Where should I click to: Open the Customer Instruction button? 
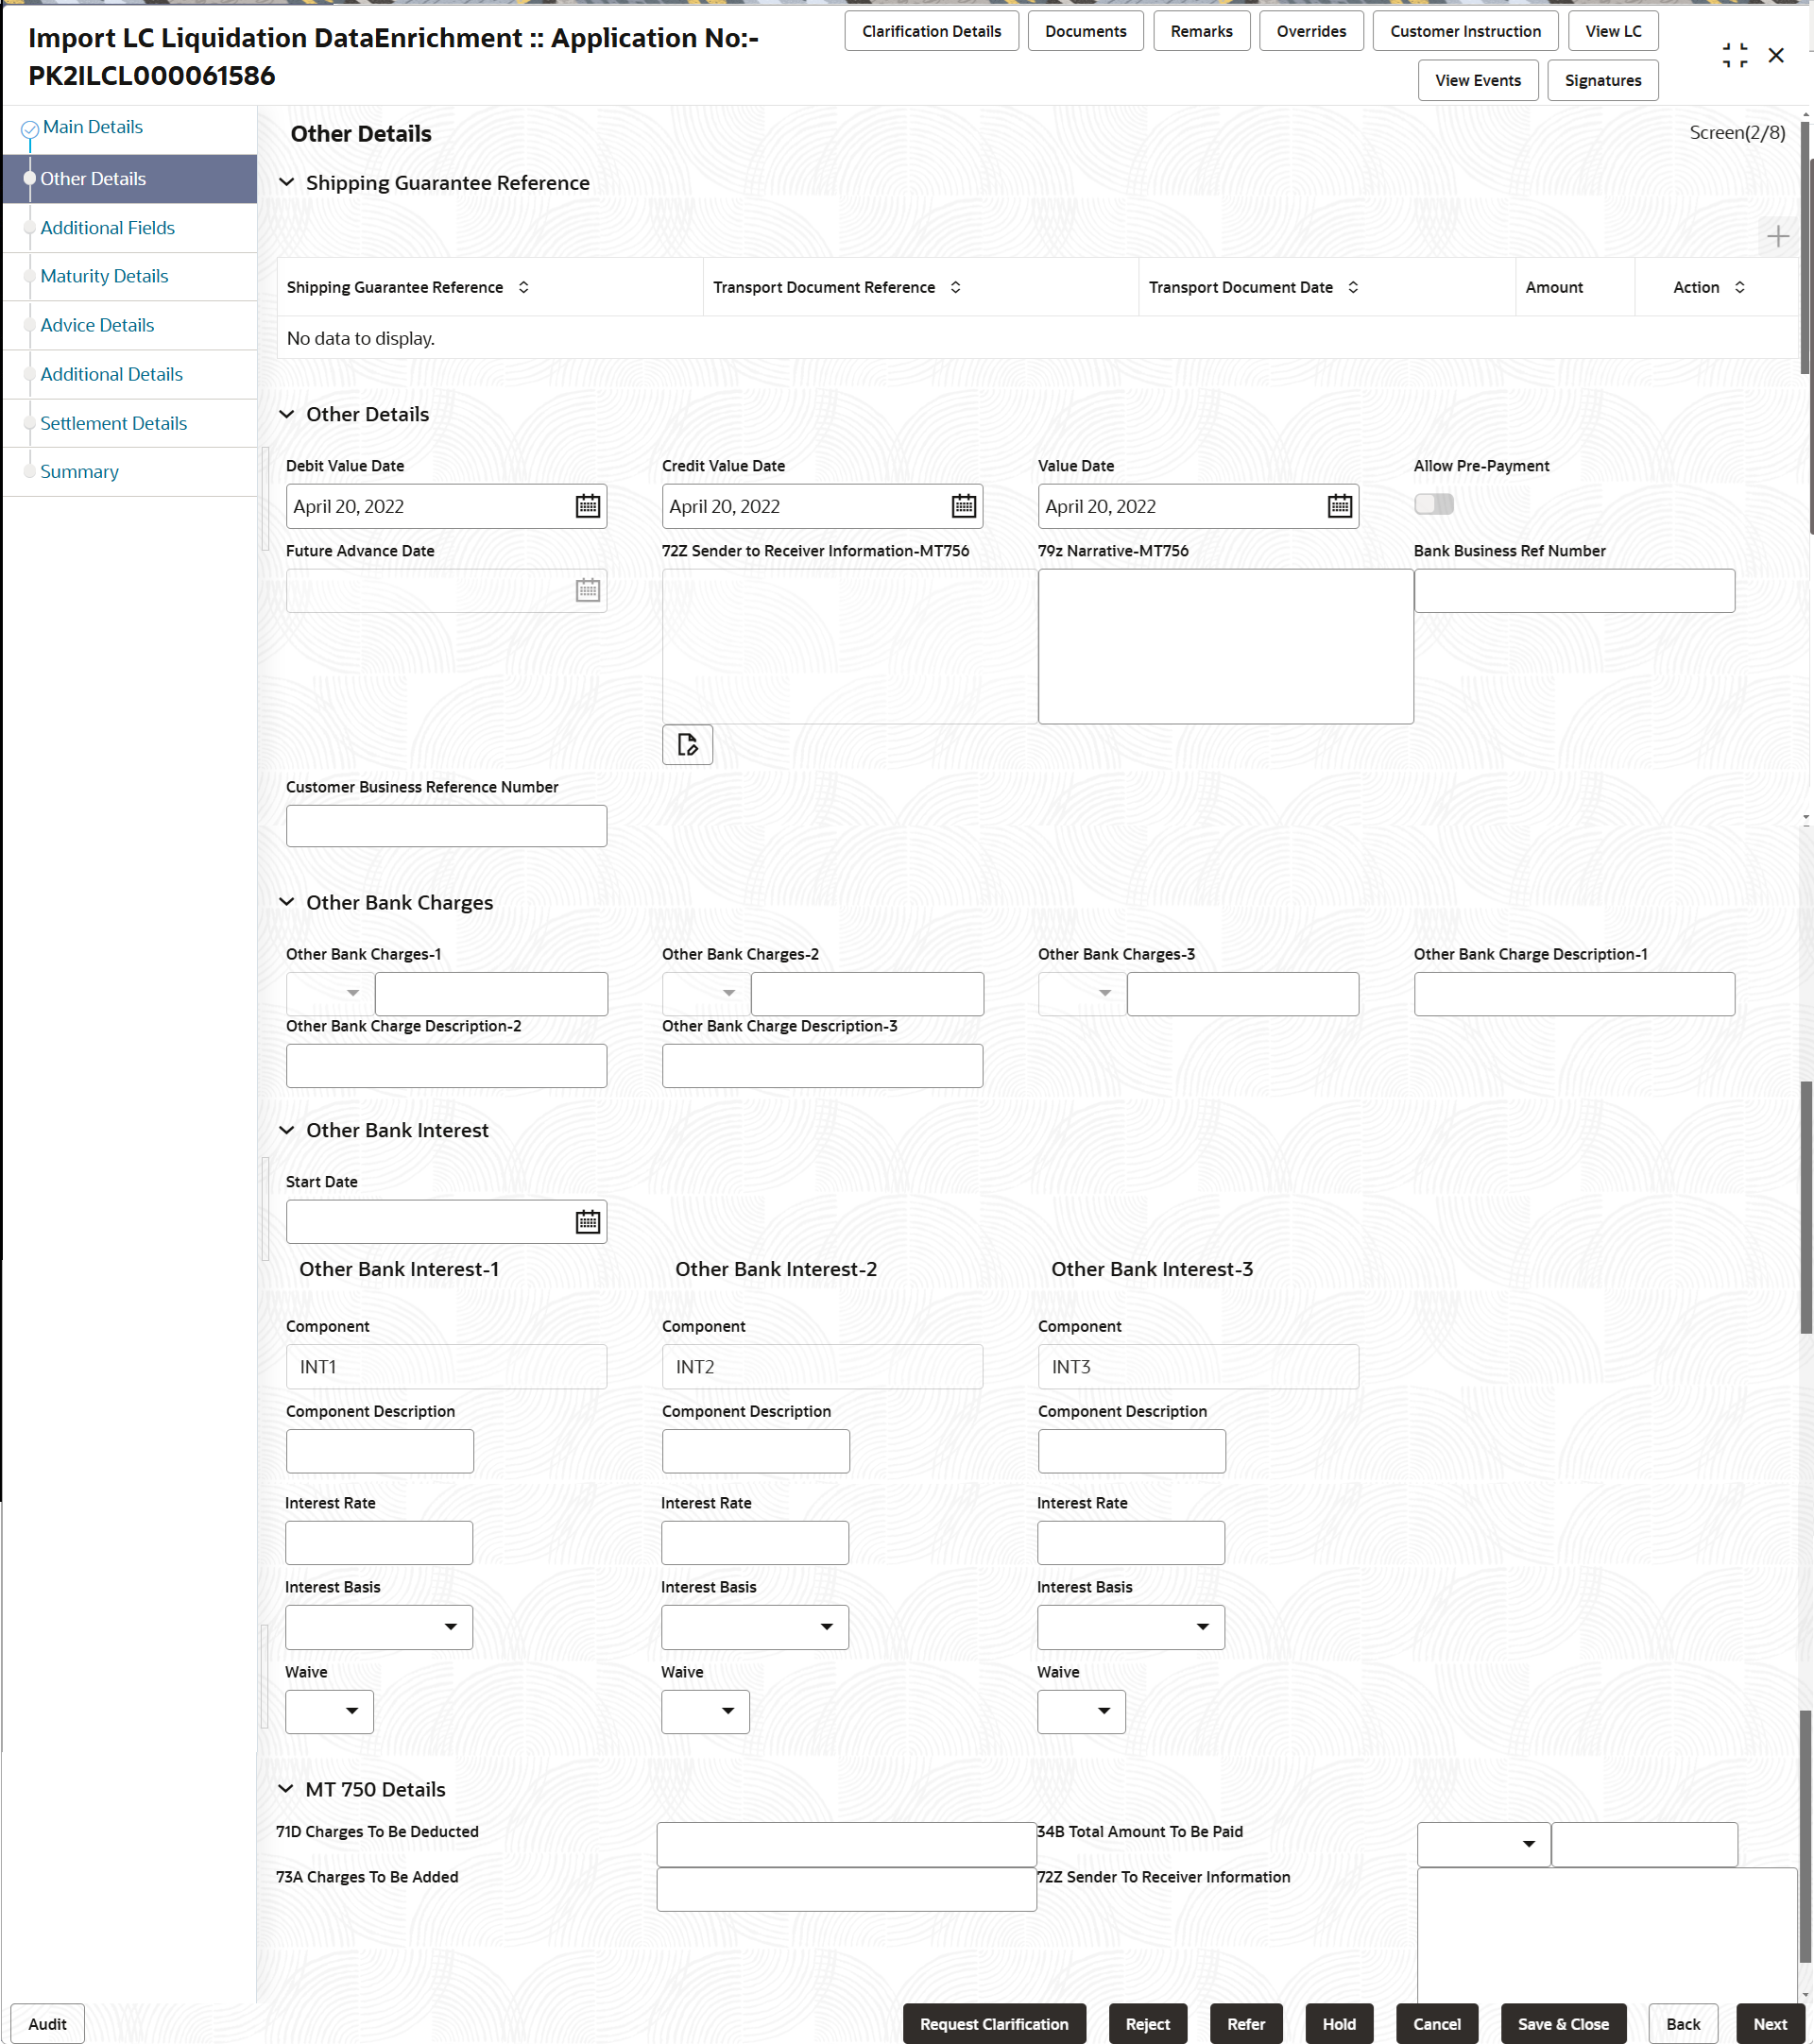point(1464,31)
